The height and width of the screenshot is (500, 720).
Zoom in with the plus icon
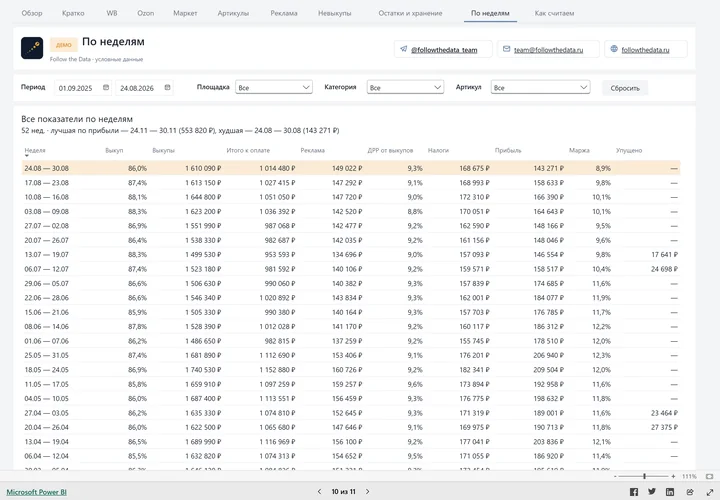[x=673, y=477]
